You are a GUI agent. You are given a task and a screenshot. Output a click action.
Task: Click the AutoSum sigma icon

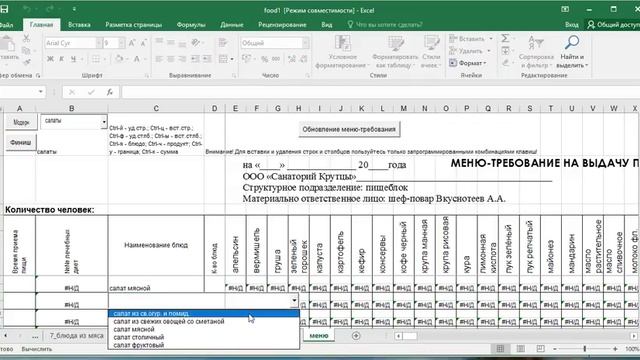pyautogui.click(x=505, y=38)
